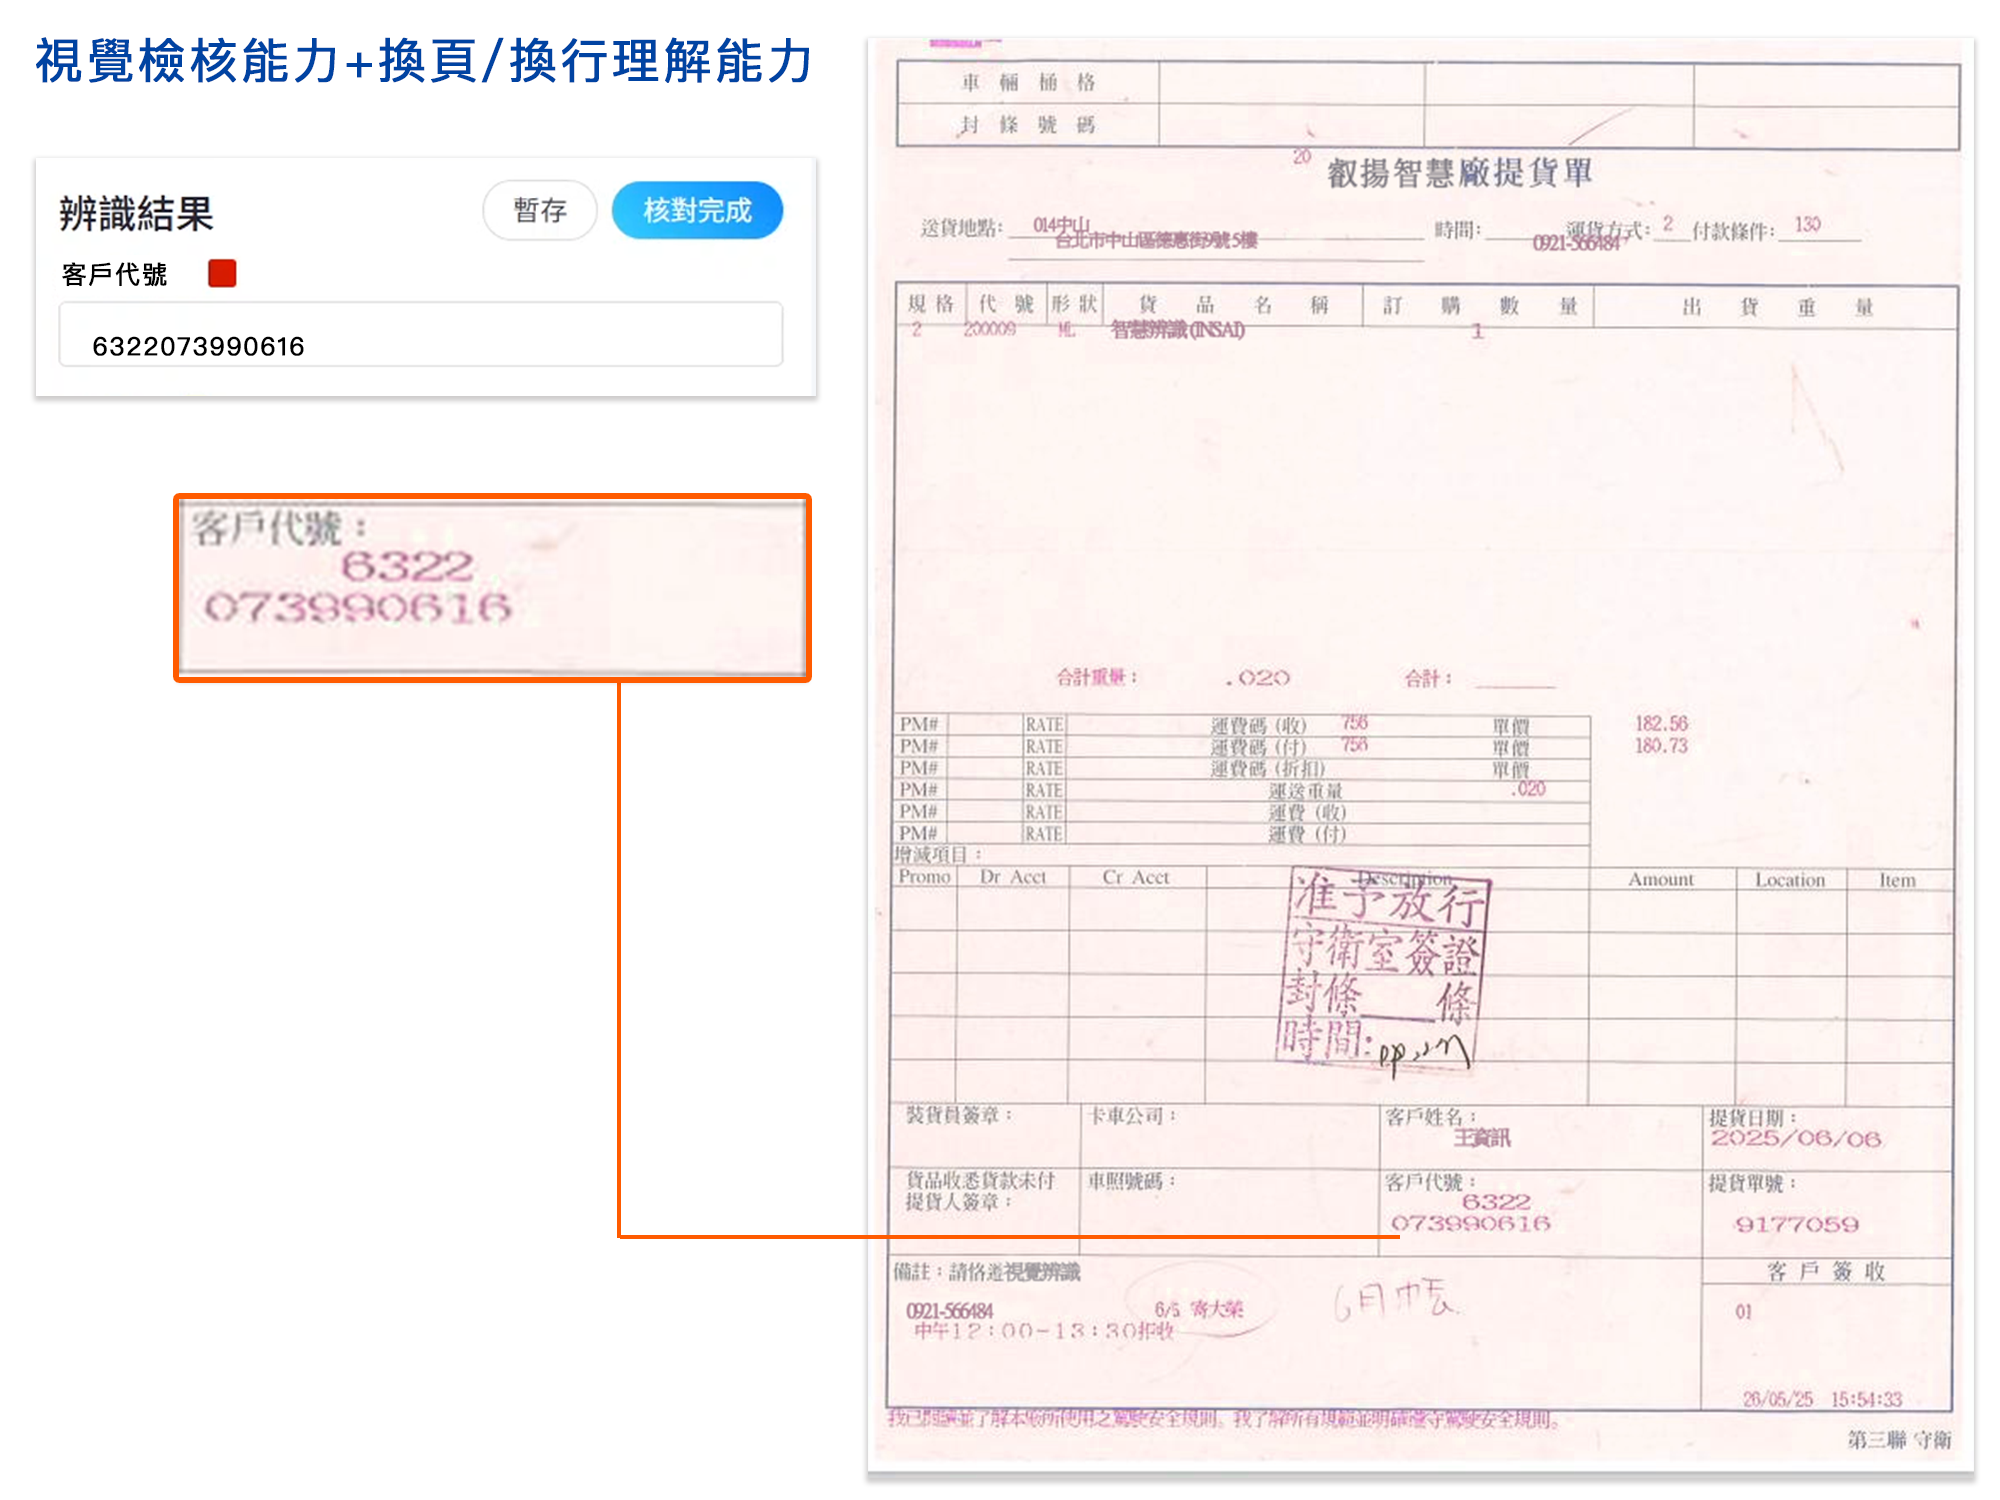Click the red square beside 客戶代號

click(x=222, y=273)
